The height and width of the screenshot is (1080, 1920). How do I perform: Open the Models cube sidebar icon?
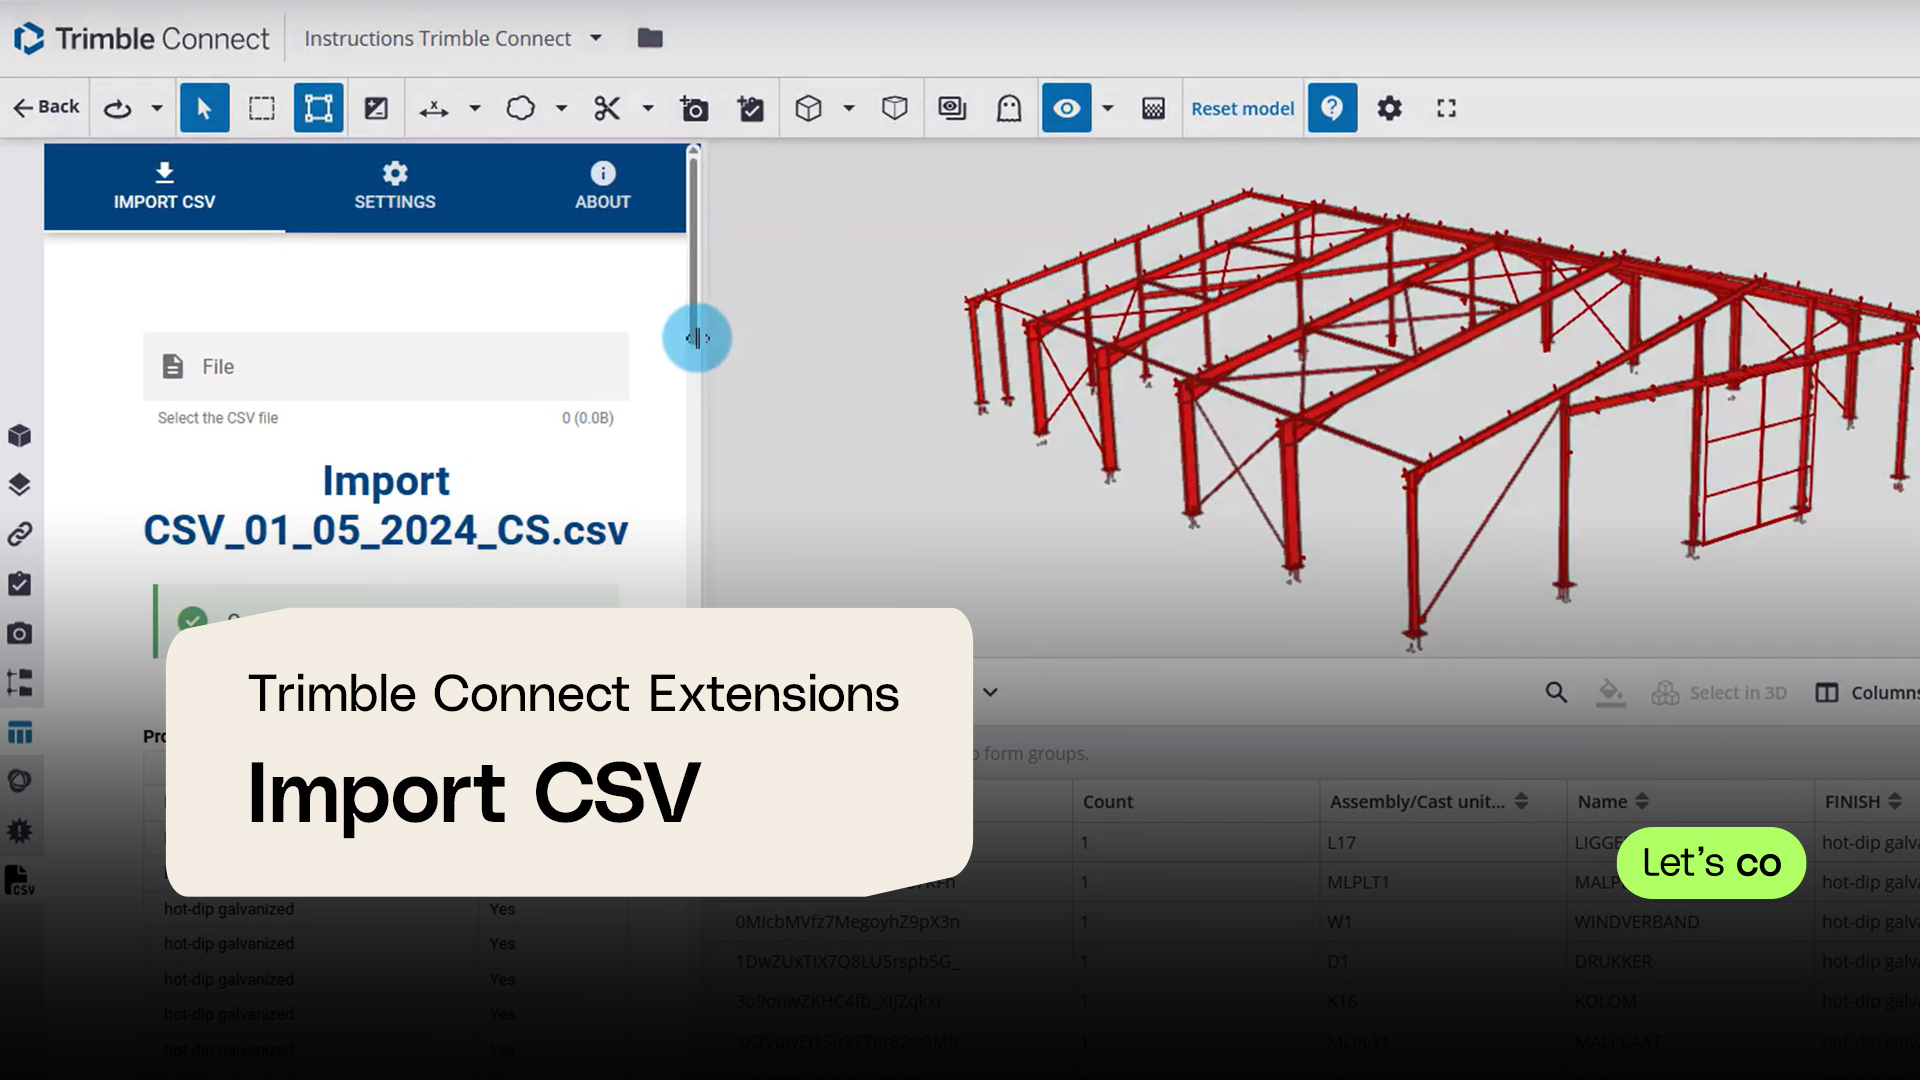click(19, 436)
